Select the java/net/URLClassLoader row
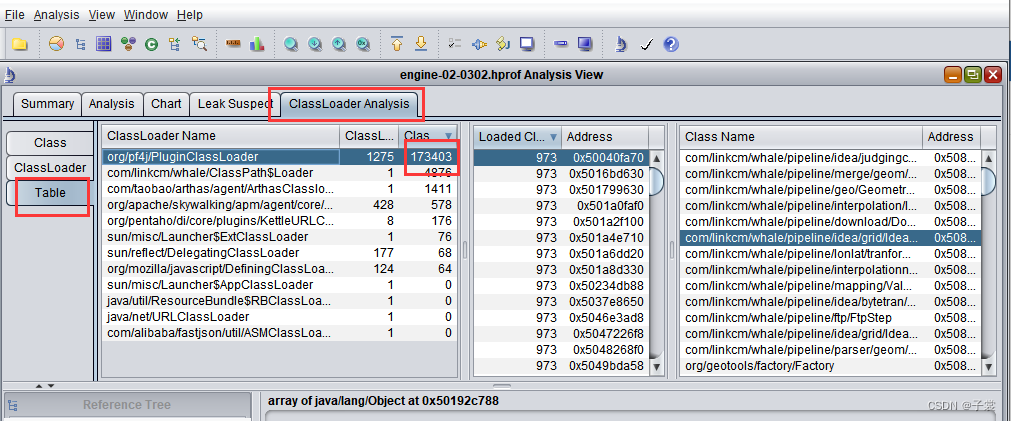 point(279,317)
